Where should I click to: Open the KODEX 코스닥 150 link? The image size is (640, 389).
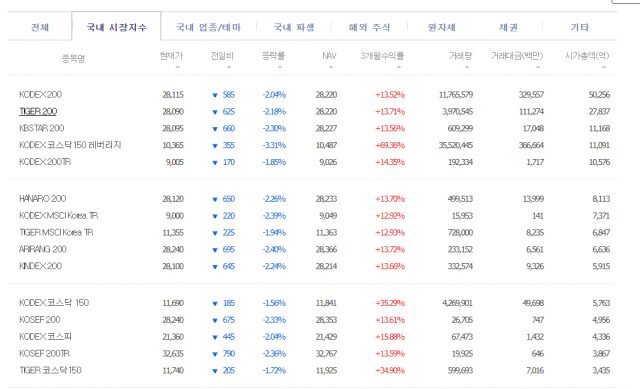coord(54,303)
